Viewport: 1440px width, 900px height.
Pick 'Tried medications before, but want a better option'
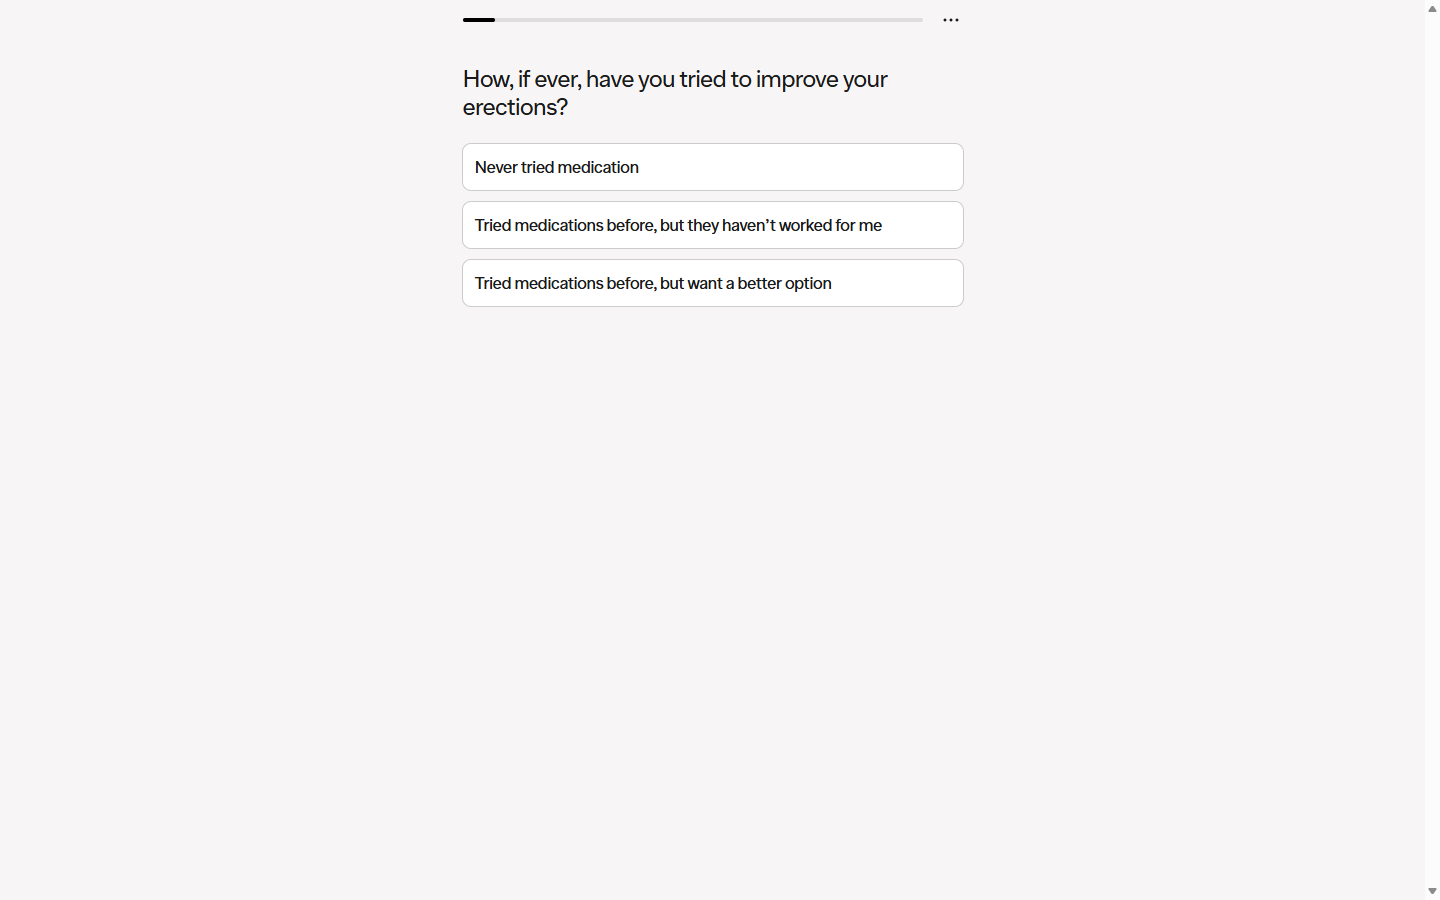coord(712,283)
